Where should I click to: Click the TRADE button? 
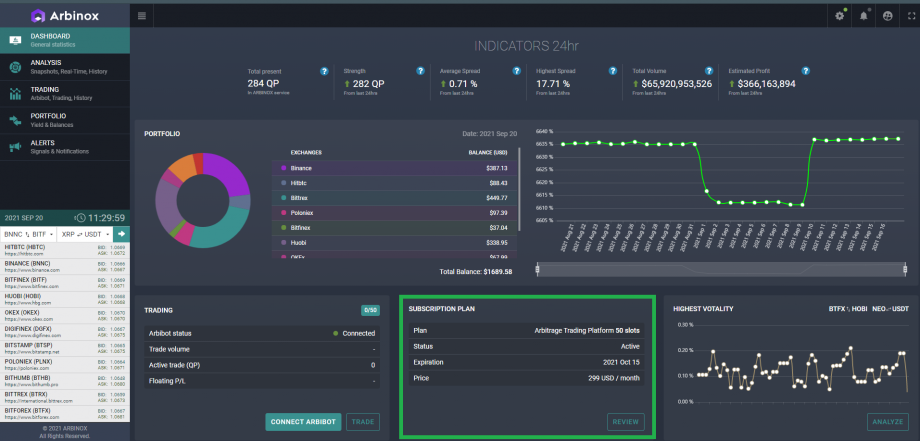(x=363, y=422)
